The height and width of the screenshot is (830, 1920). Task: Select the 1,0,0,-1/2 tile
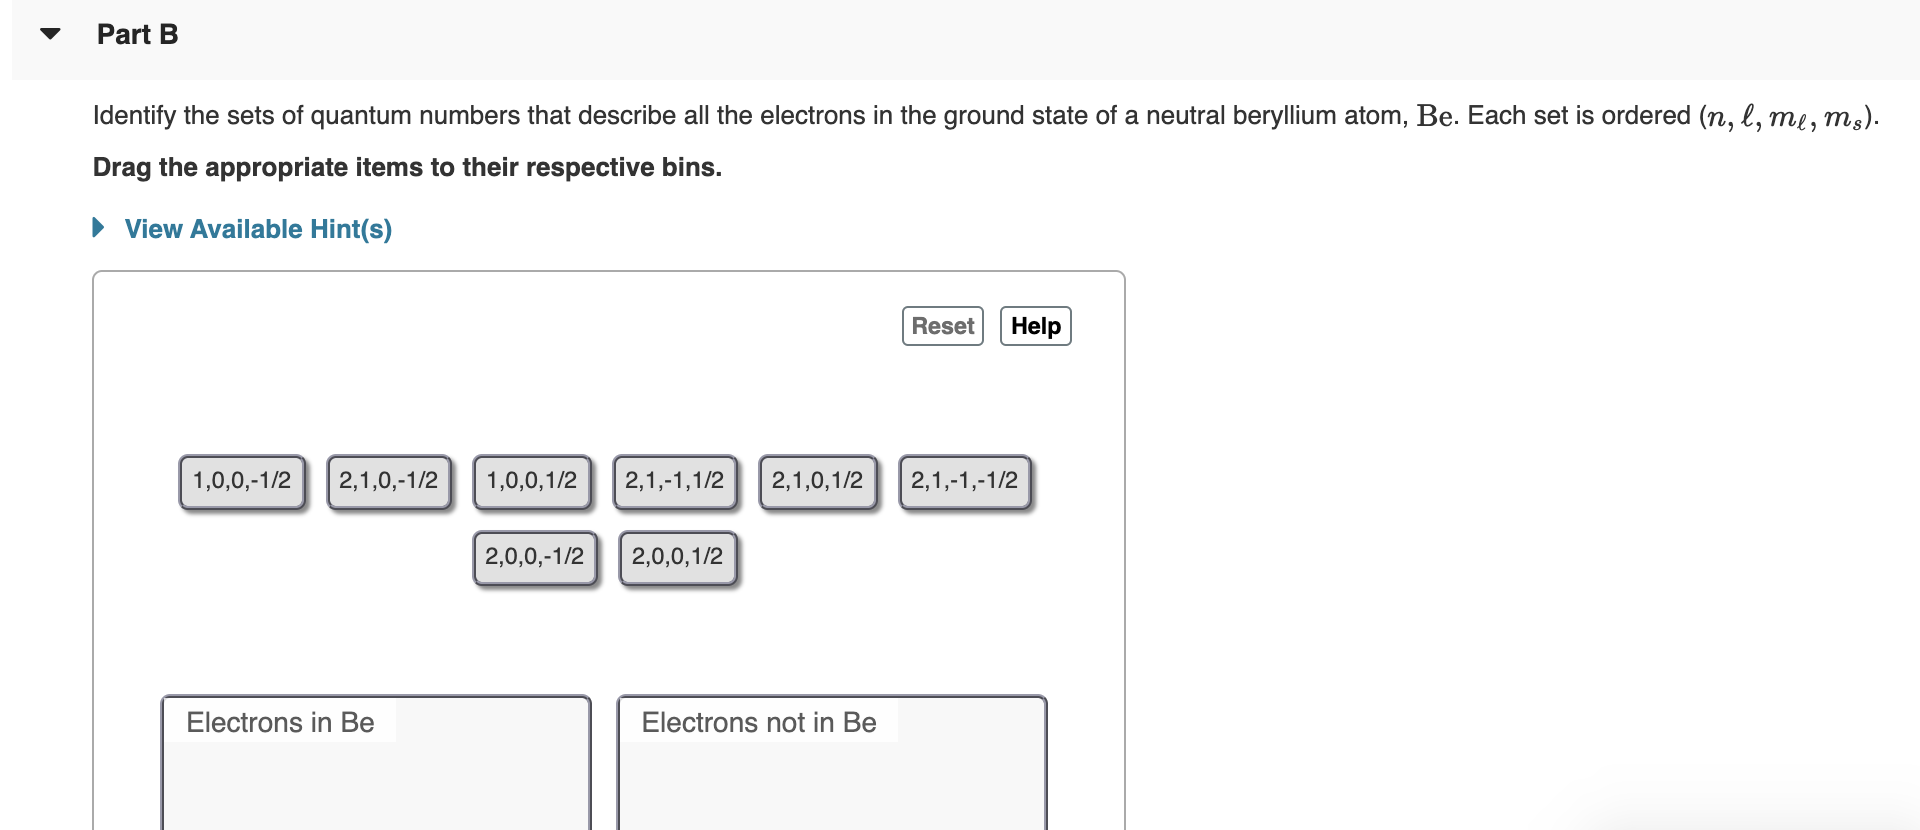(x=242, y=480)
